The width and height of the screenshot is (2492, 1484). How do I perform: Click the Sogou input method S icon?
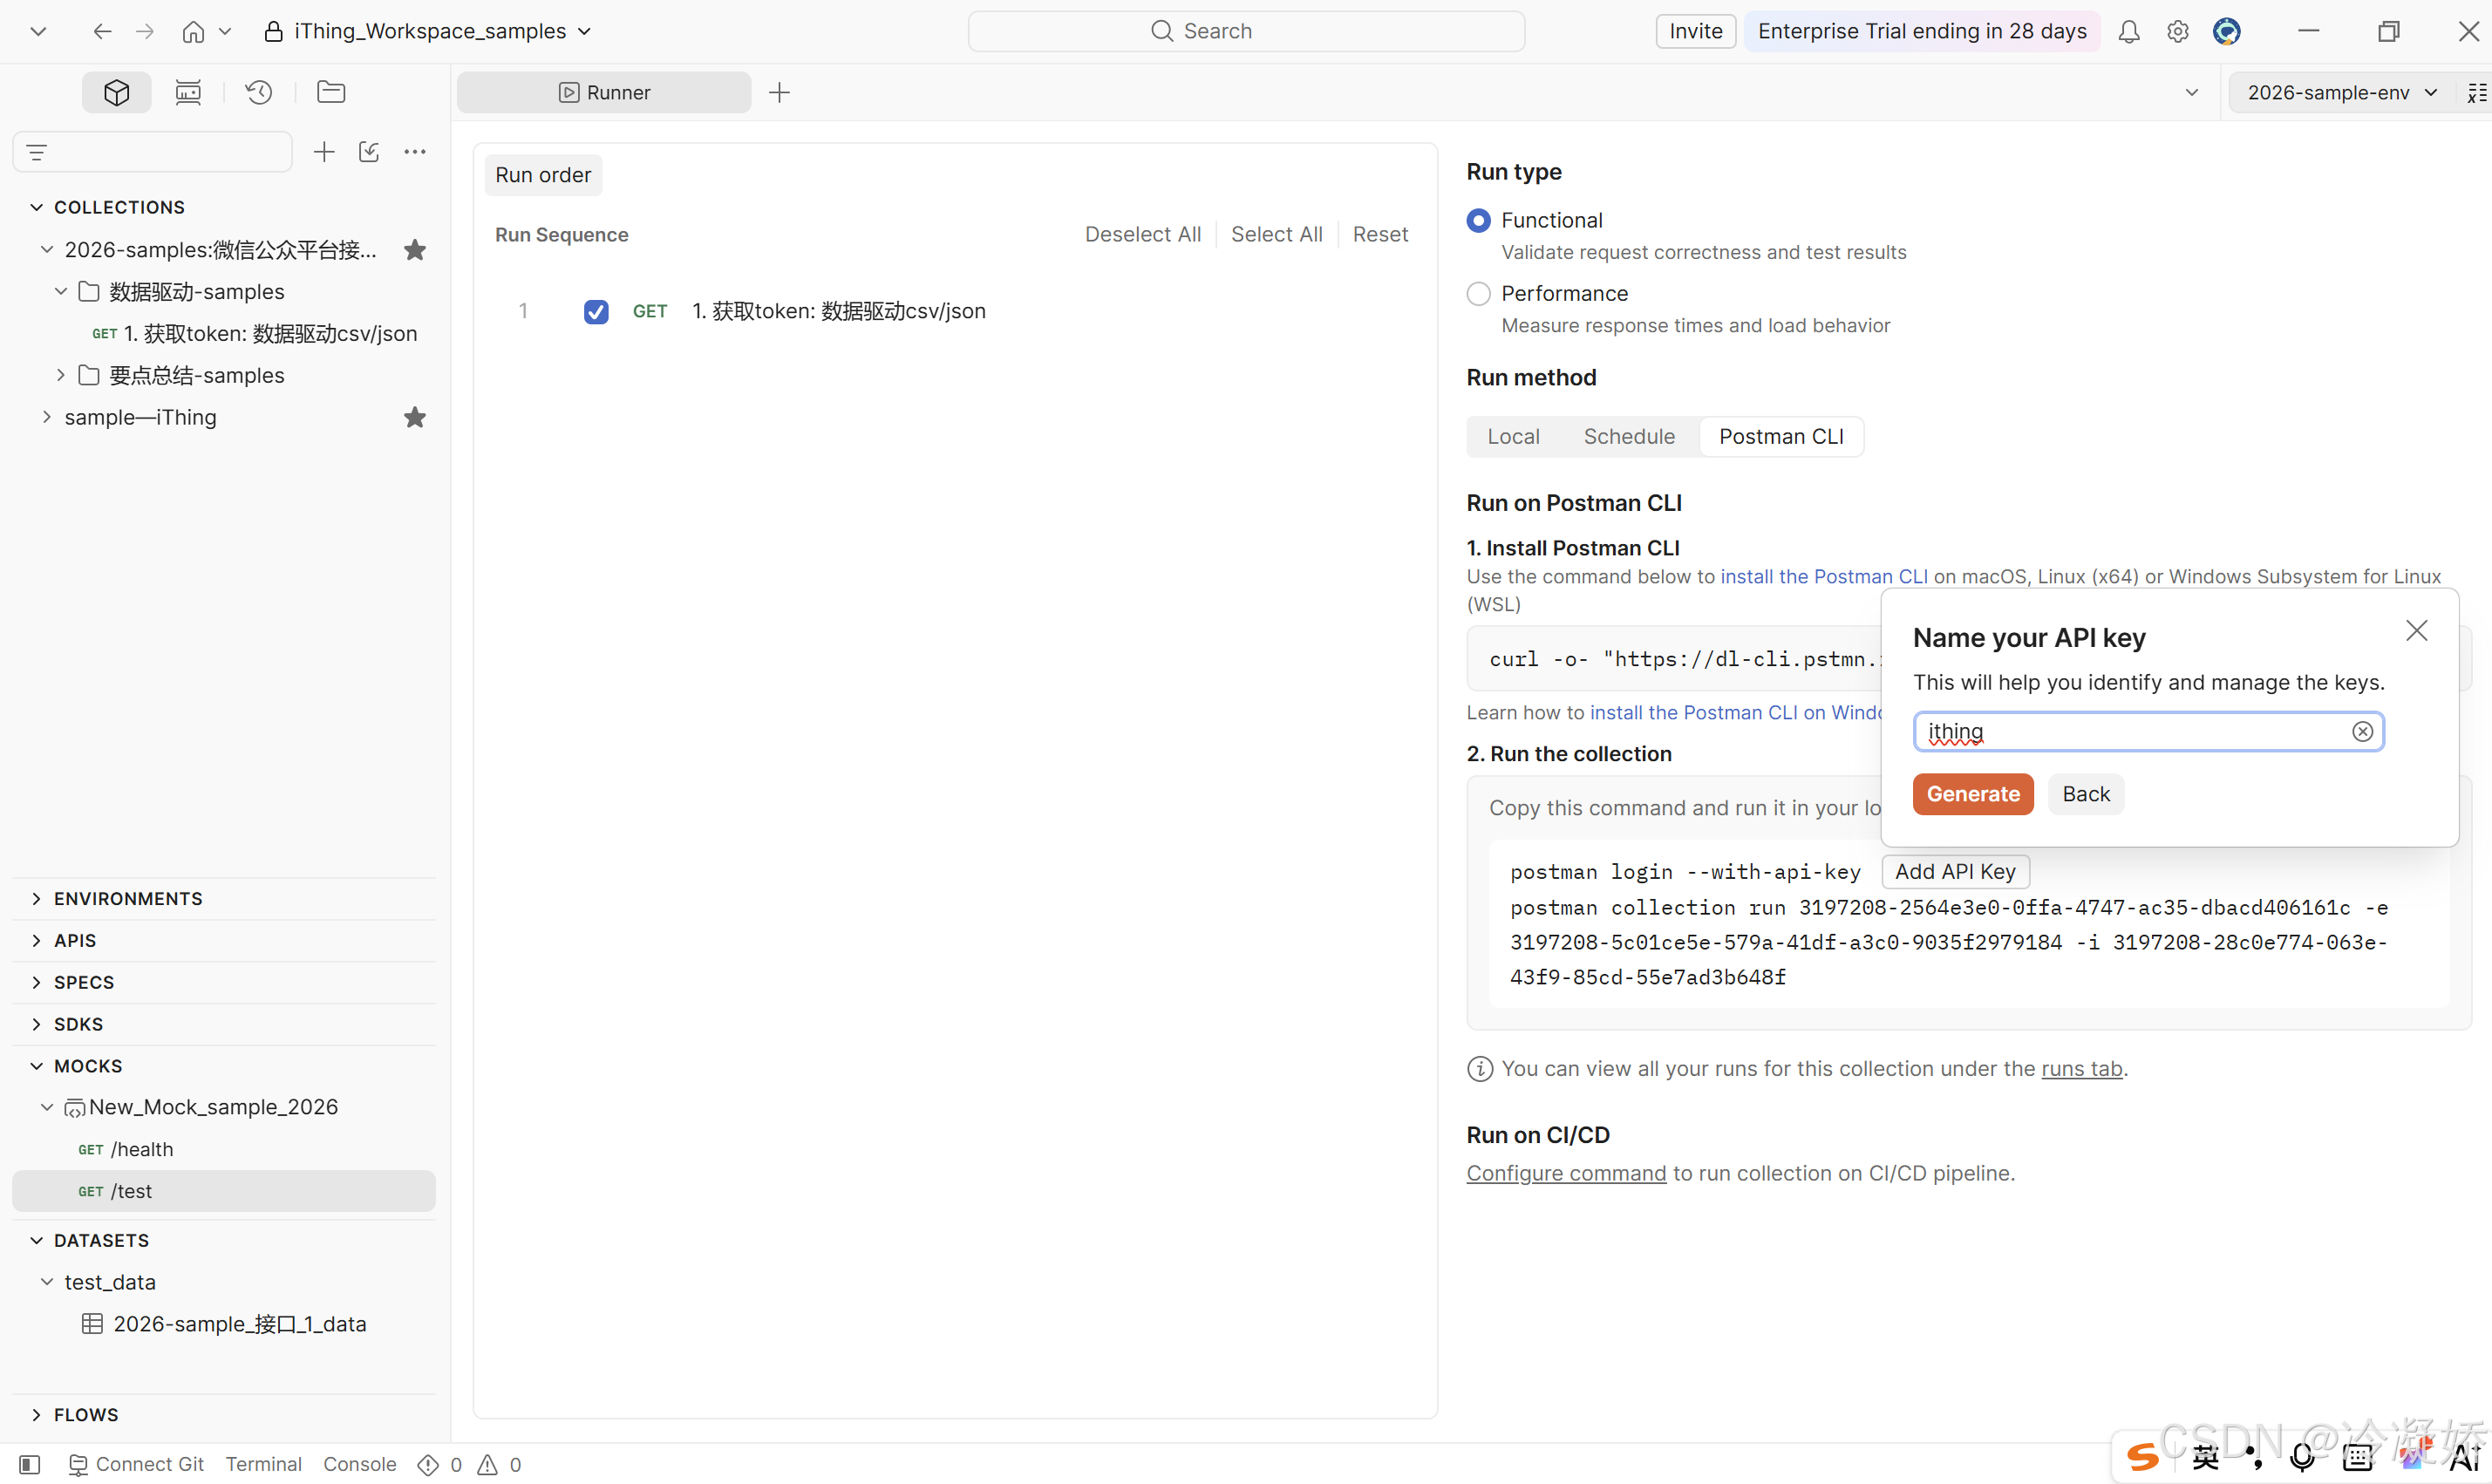click(x=2142, y=1458)
